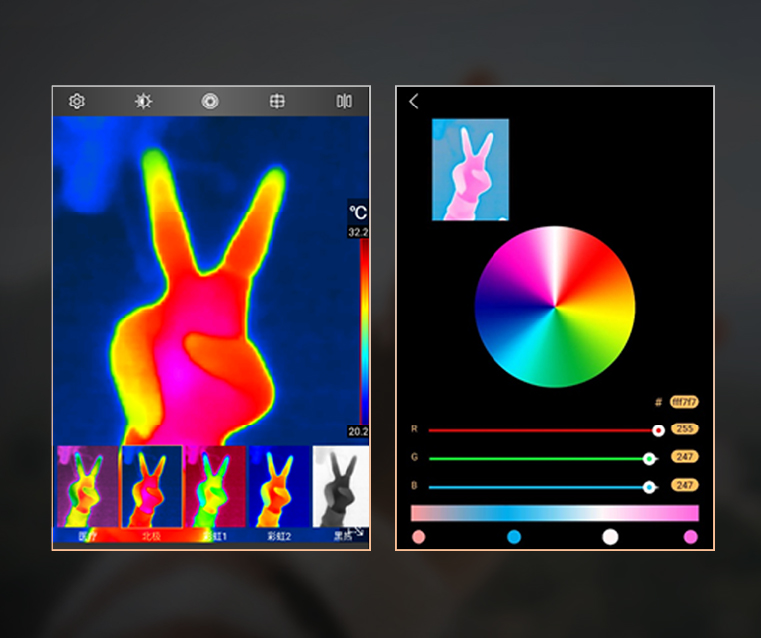
Task: Select the 北极 arctic palette thumbnail
Action: (x=152, y=487)
